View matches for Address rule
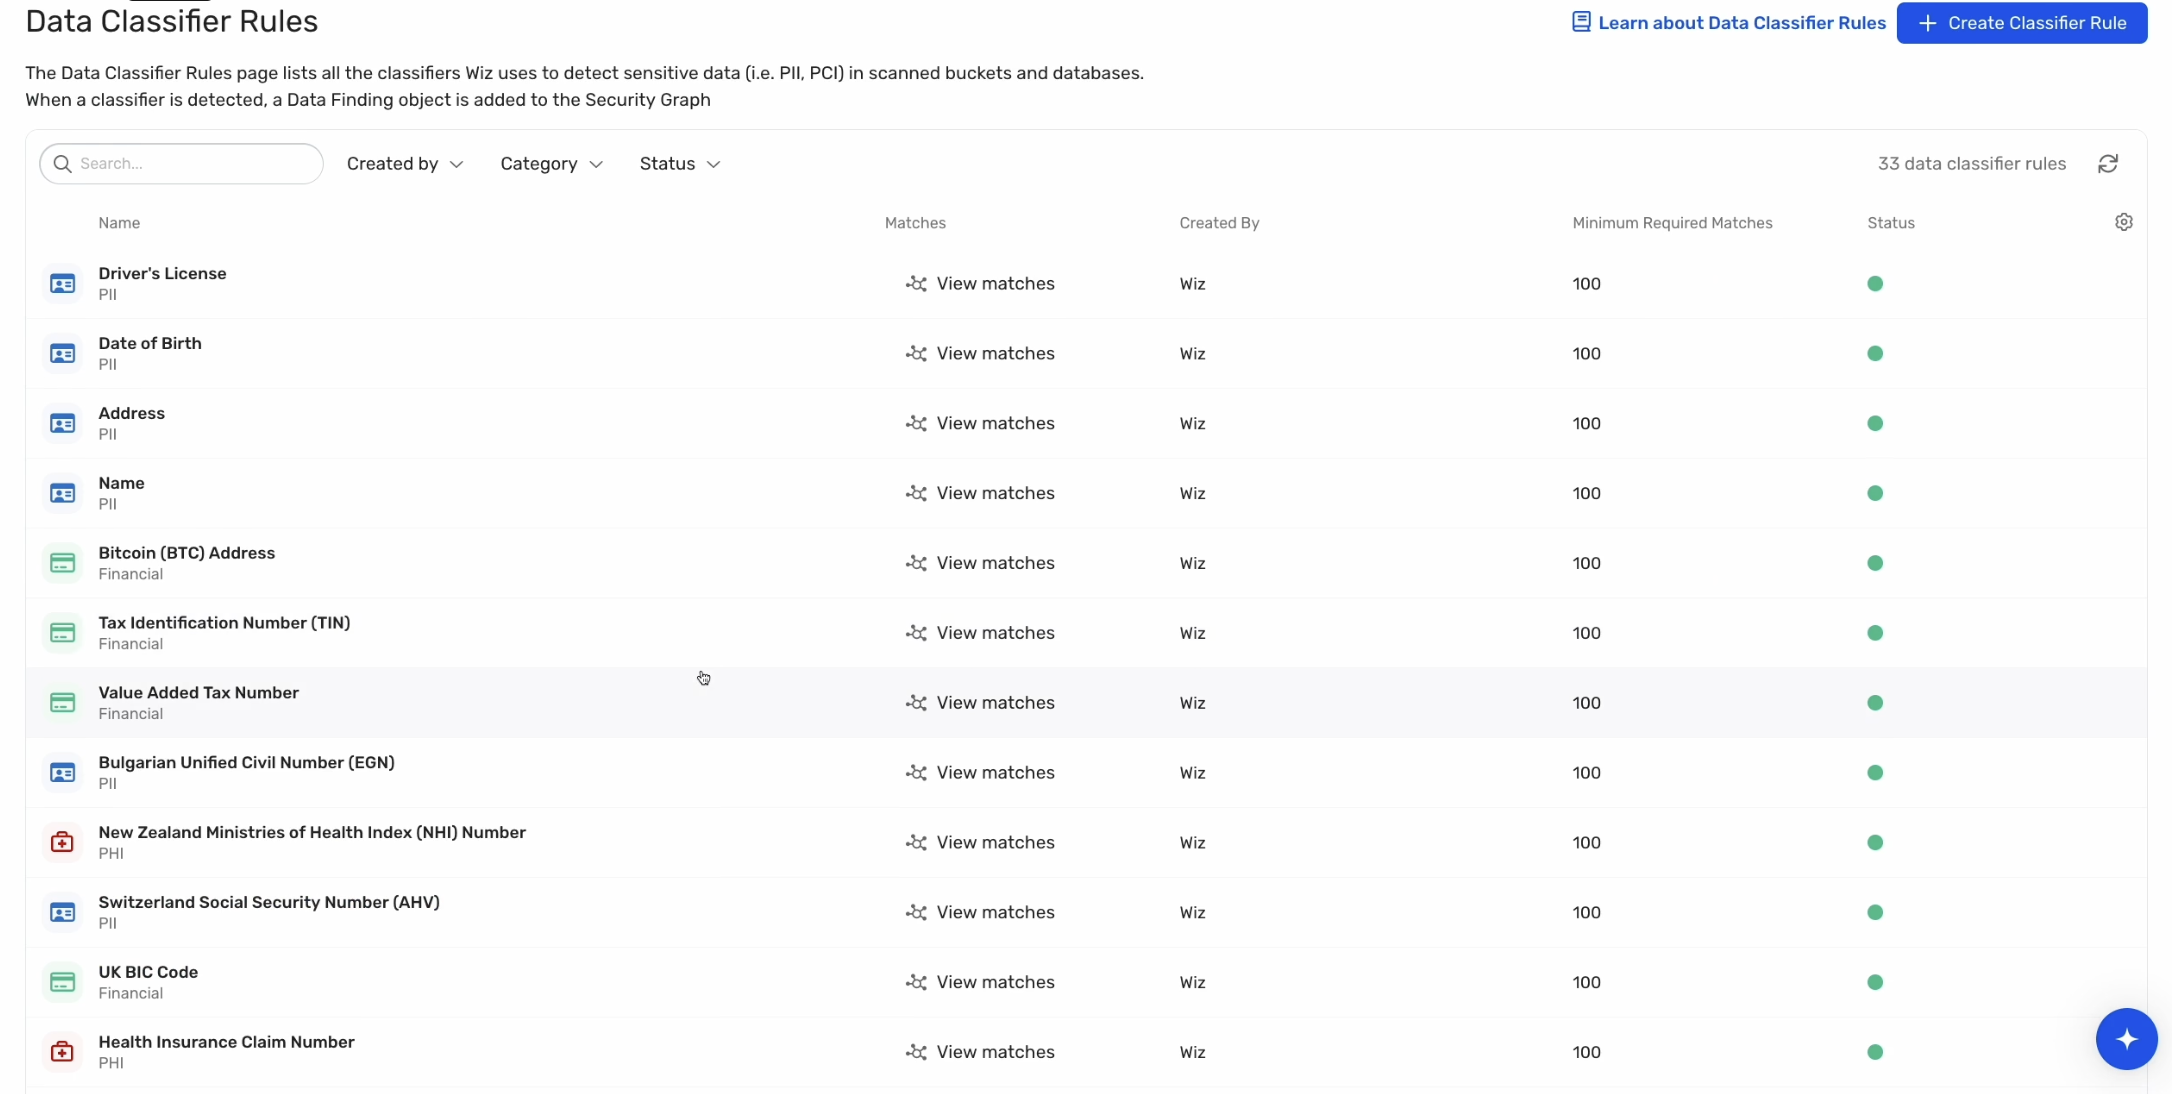This screenshot has height=1094, width=2172. pos(980,424)
